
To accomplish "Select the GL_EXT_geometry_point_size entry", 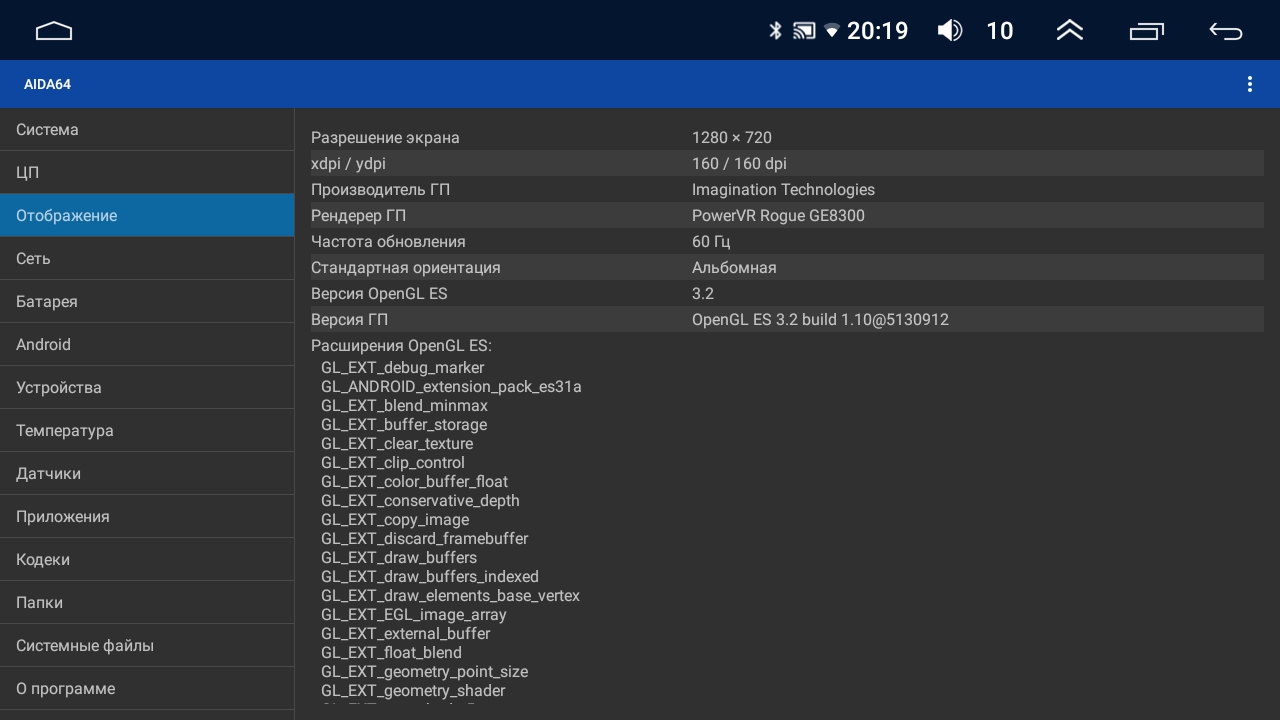I will [424, 672].
